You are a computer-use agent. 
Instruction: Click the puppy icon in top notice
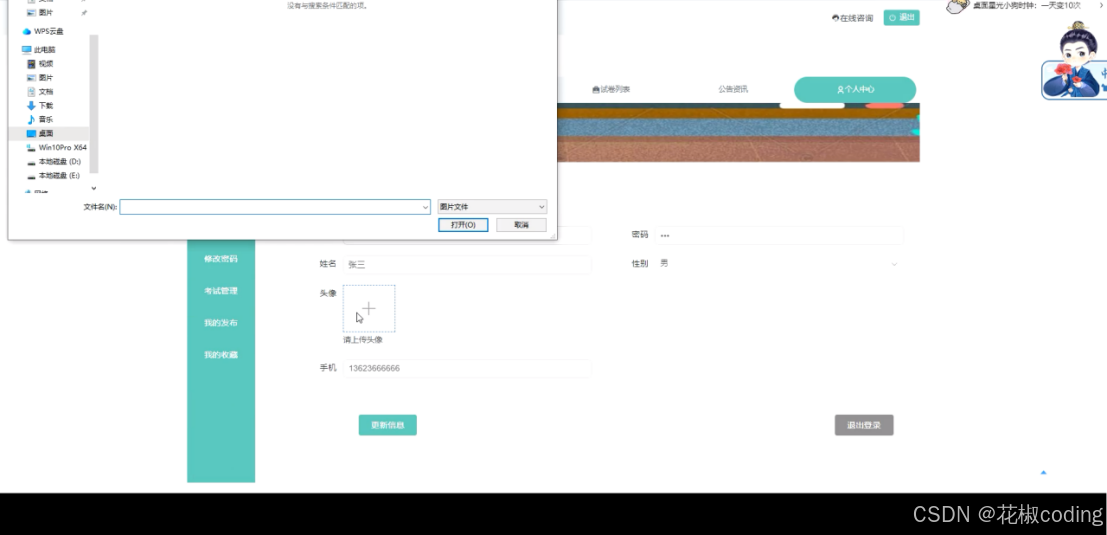(x=957, y=6)
